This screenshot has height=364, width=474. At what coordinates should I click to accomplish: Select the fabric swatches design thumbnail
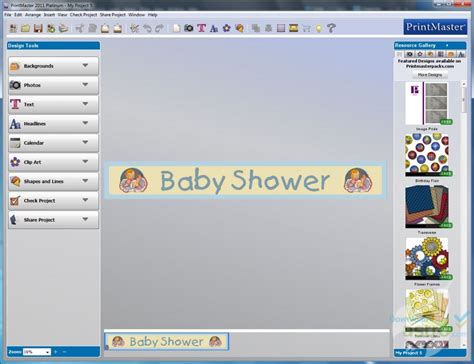427,207
